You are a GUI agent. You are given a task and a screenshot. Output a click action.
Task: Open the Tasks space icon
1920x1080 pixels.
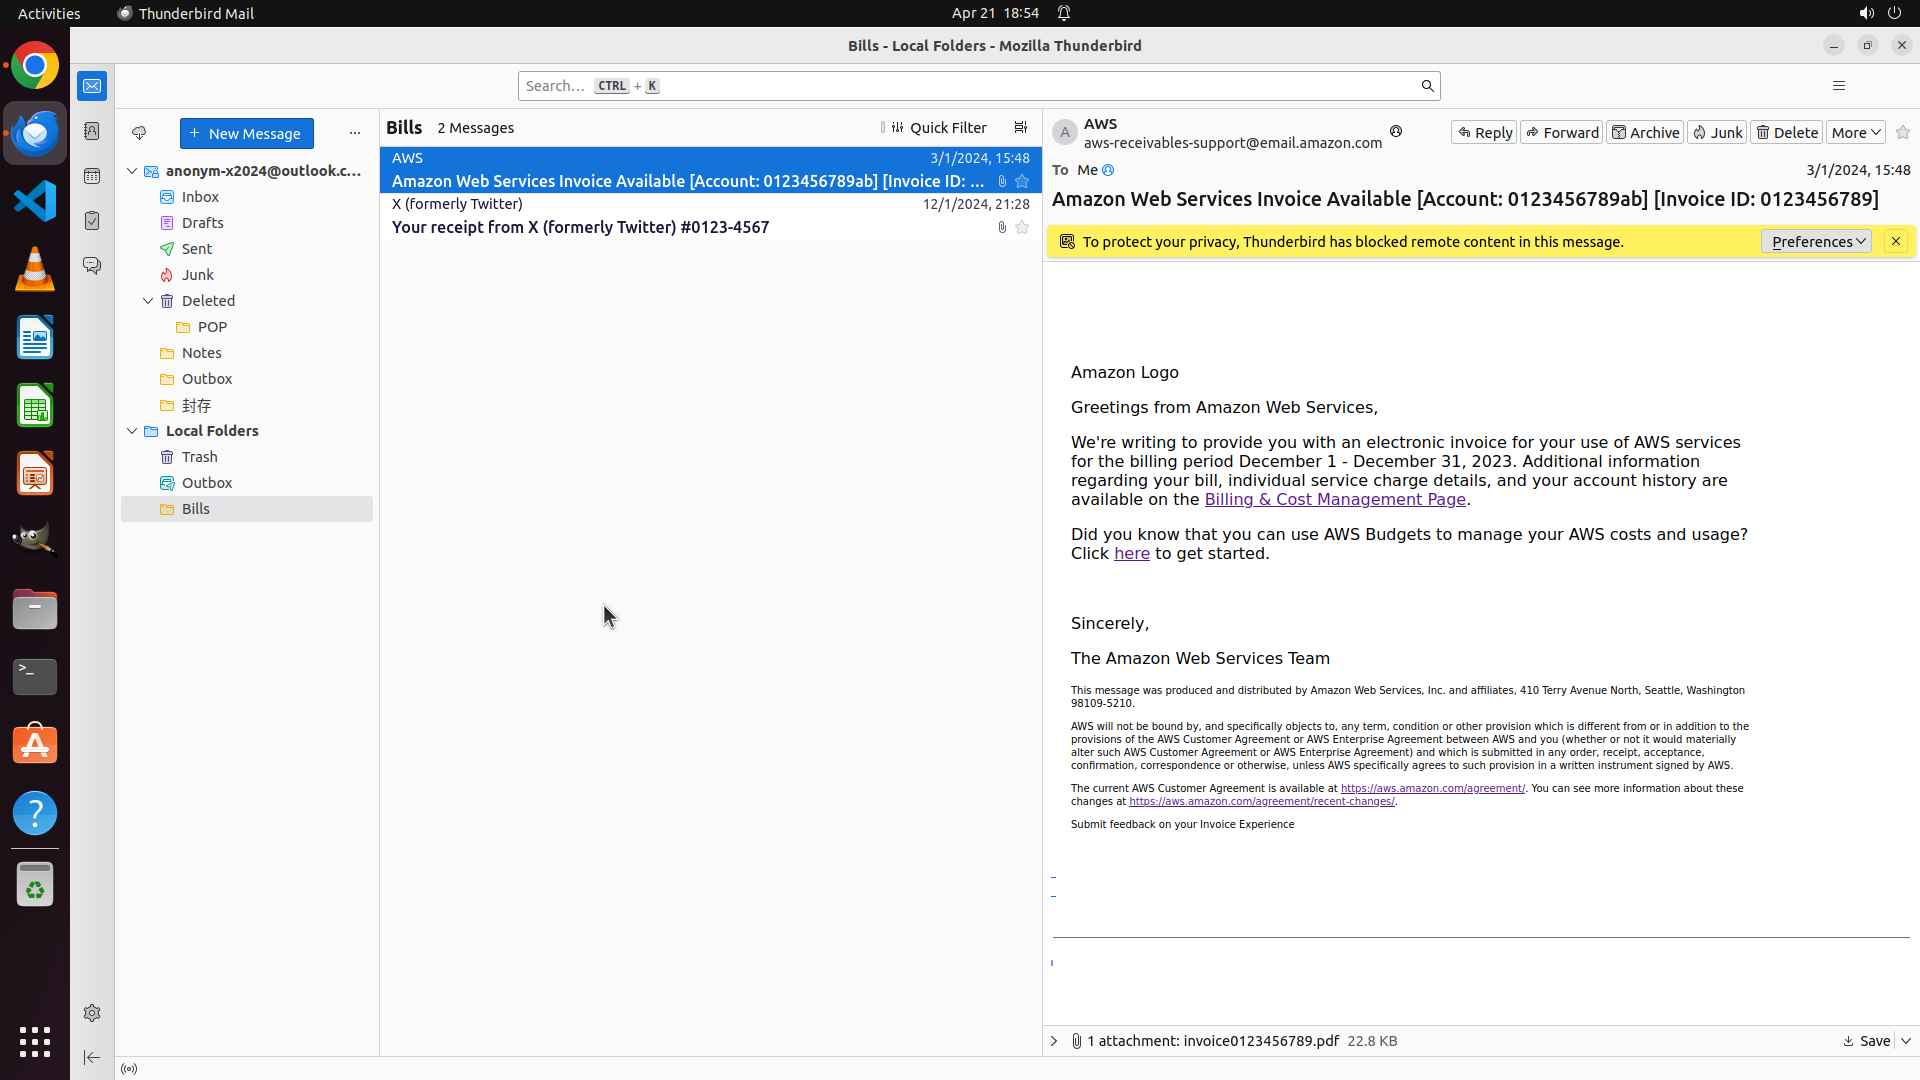[x=92, y=221]
